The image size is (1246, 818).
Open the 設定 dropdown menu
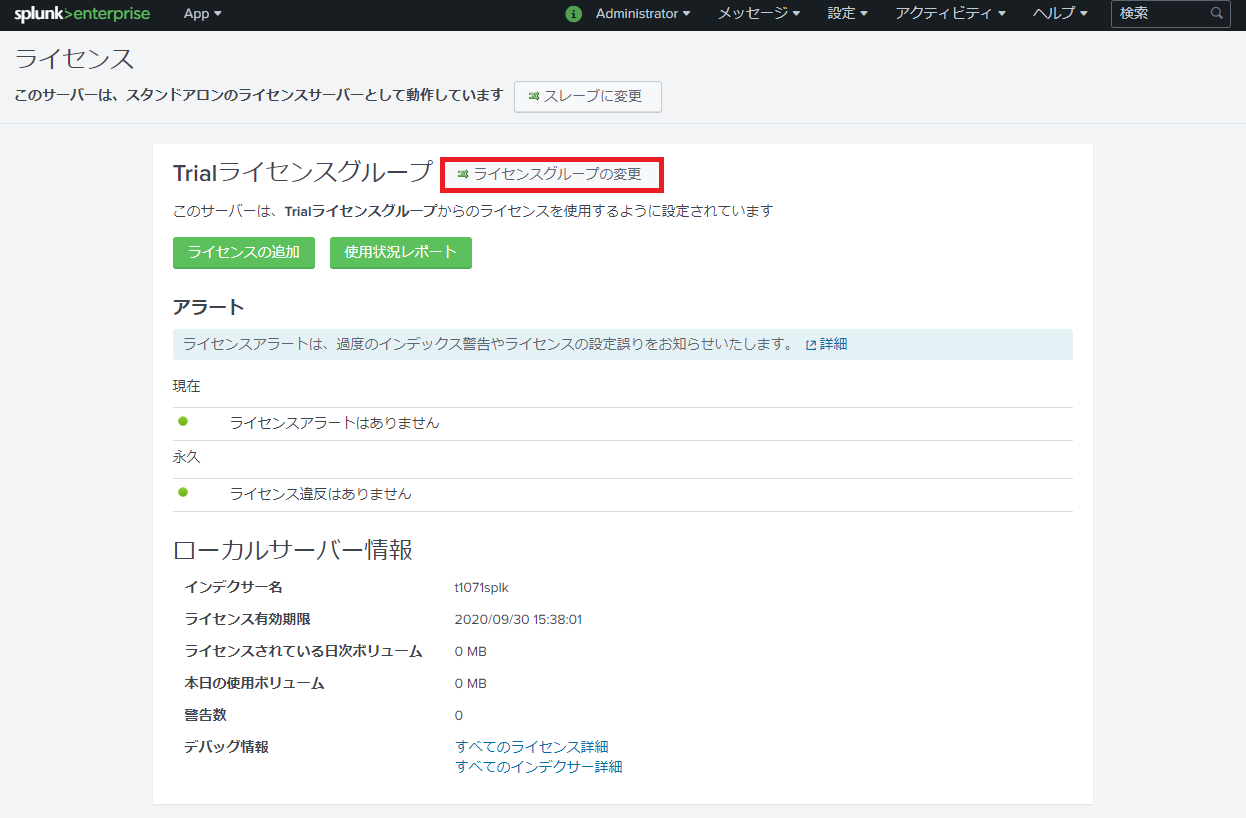(846, 14)
